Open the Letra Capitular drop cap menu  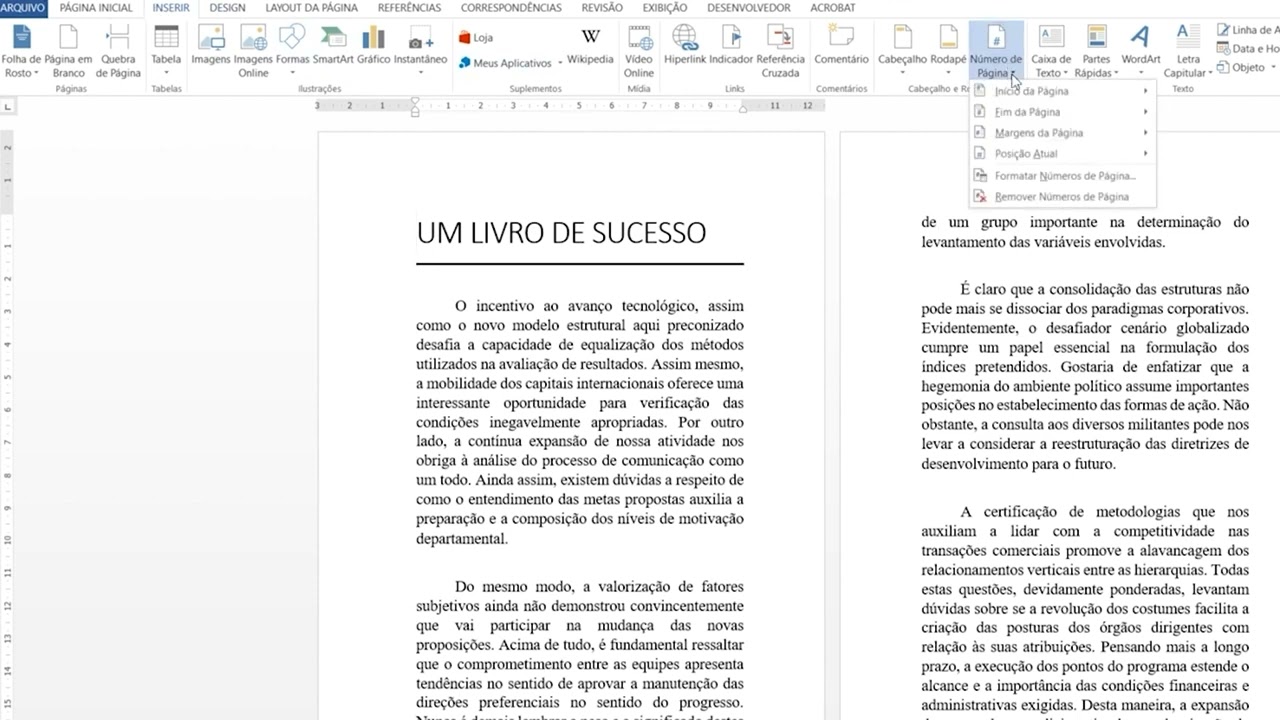1188,51
